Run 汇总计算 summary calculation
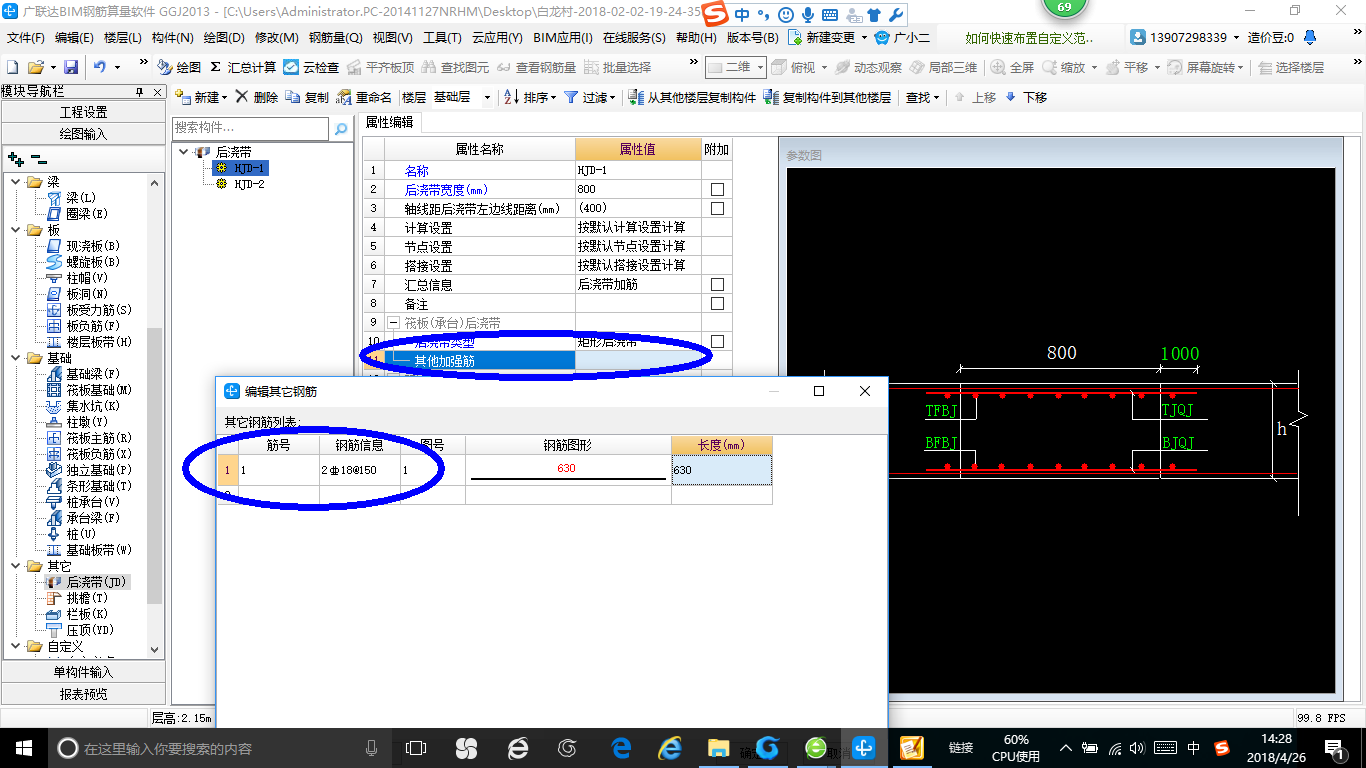 [x=243, y=67]
